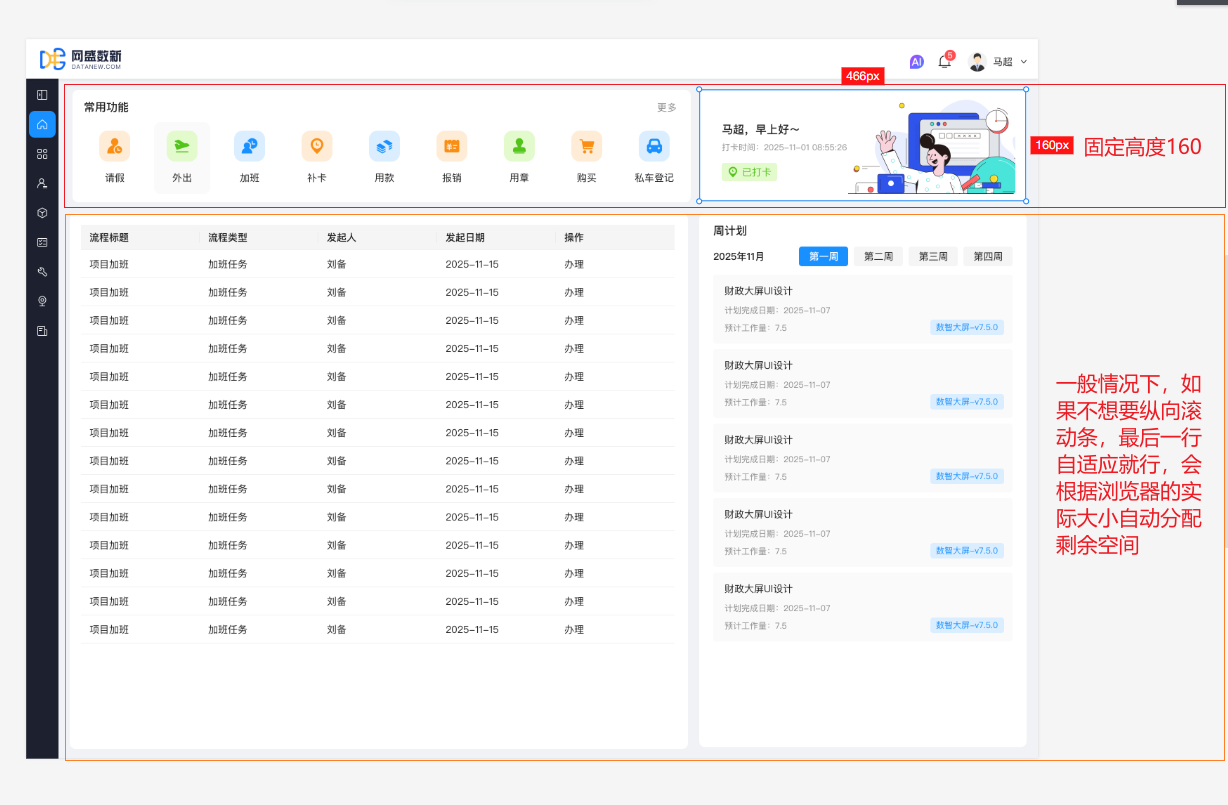Click the 已打卡 check-in status button
This screenshot has width=1228, height=805.
tap(749, 172)
